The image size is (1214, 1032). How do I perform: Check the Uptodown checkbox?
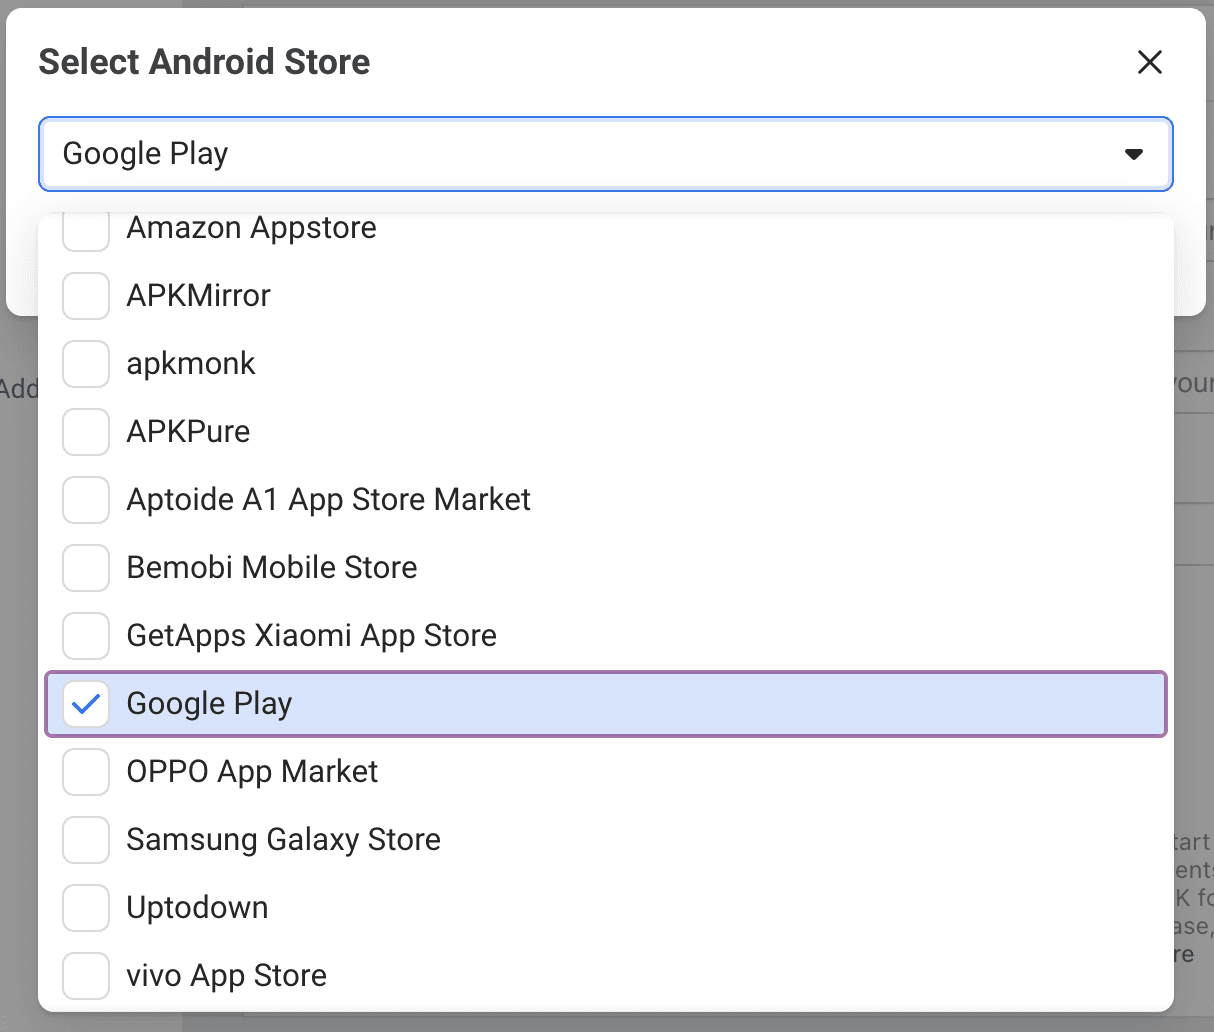86,908
